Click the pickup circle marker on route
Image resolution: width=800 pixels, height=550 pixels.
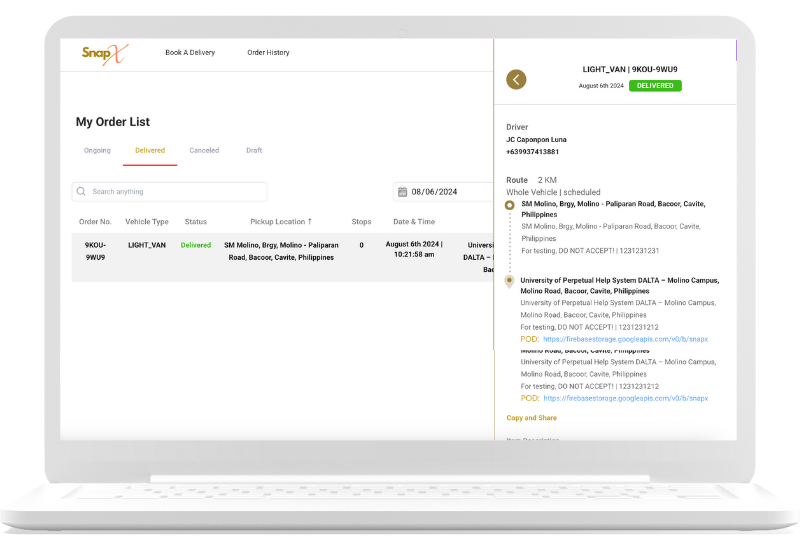coord(509,205)
